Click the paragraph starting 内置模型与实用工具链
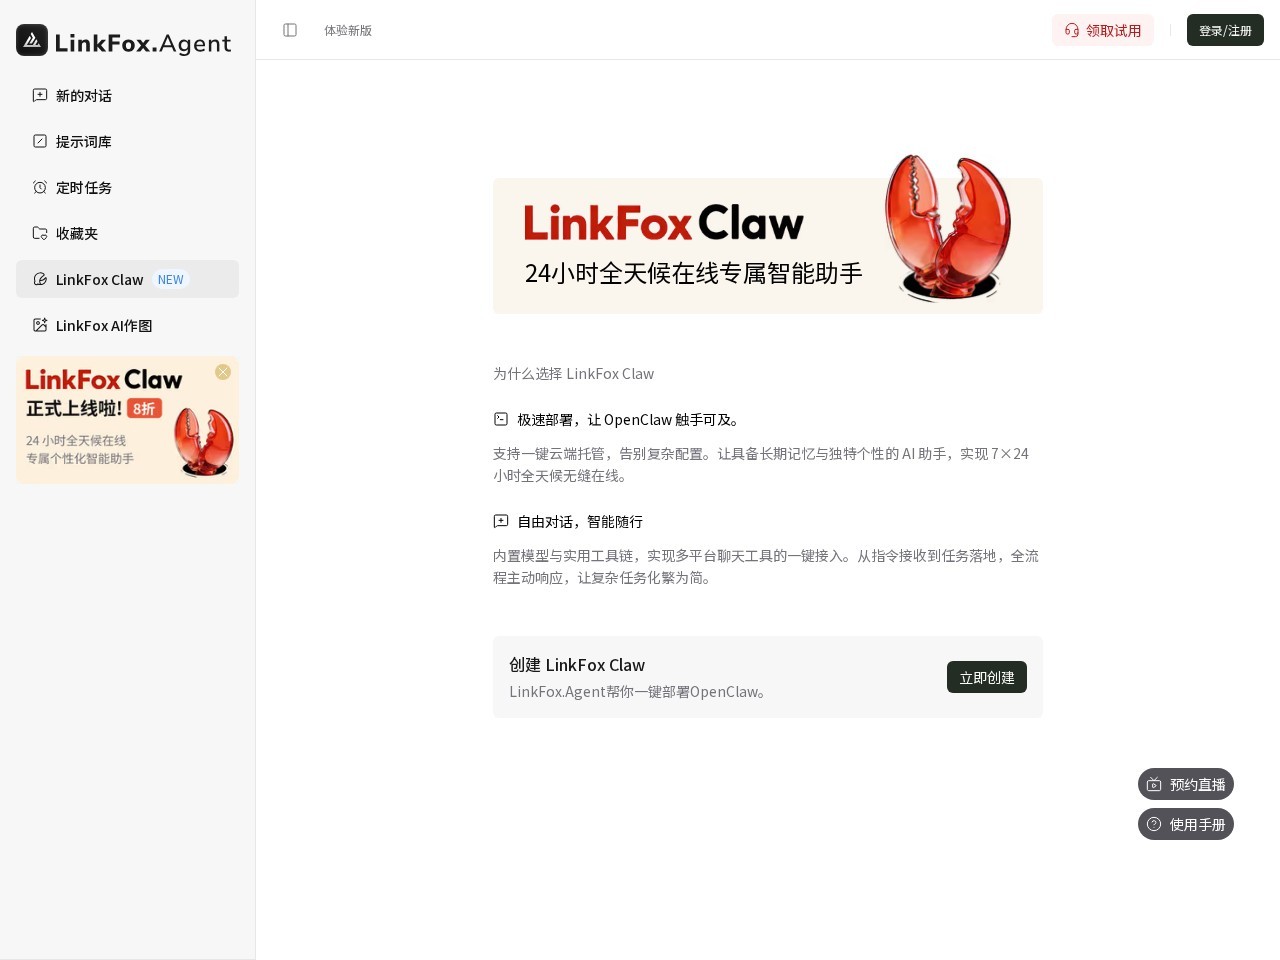This screenshot has height=960, width=1280. [766, 566]
